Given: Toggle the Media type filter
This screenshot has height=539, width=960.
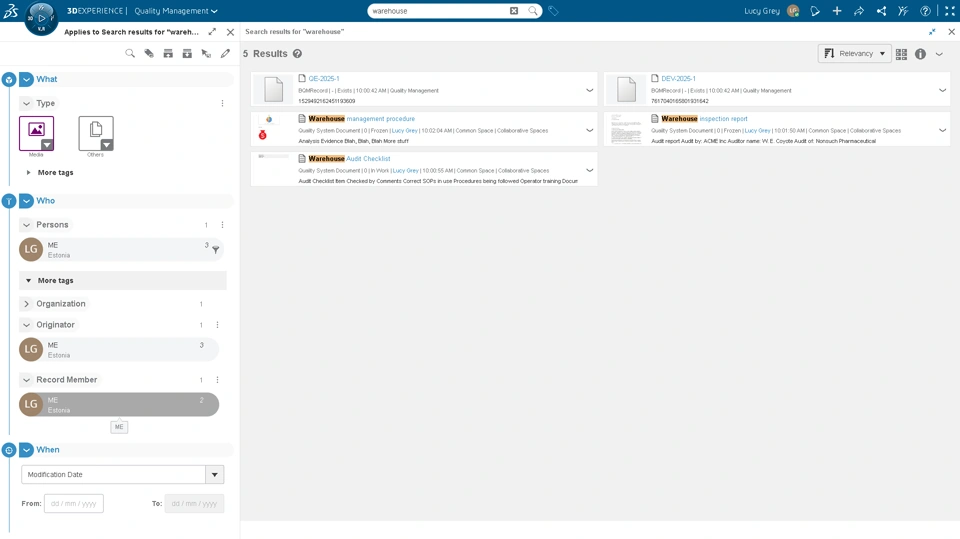Looking at the screenshot, I should [x=36, y=133].
